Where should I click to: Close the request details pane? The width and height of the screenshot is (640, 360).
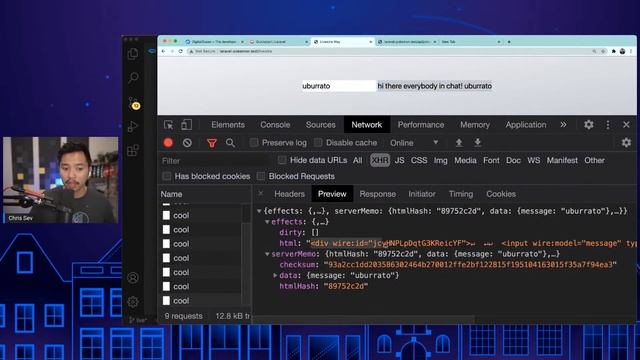click(x=261, y=194)
